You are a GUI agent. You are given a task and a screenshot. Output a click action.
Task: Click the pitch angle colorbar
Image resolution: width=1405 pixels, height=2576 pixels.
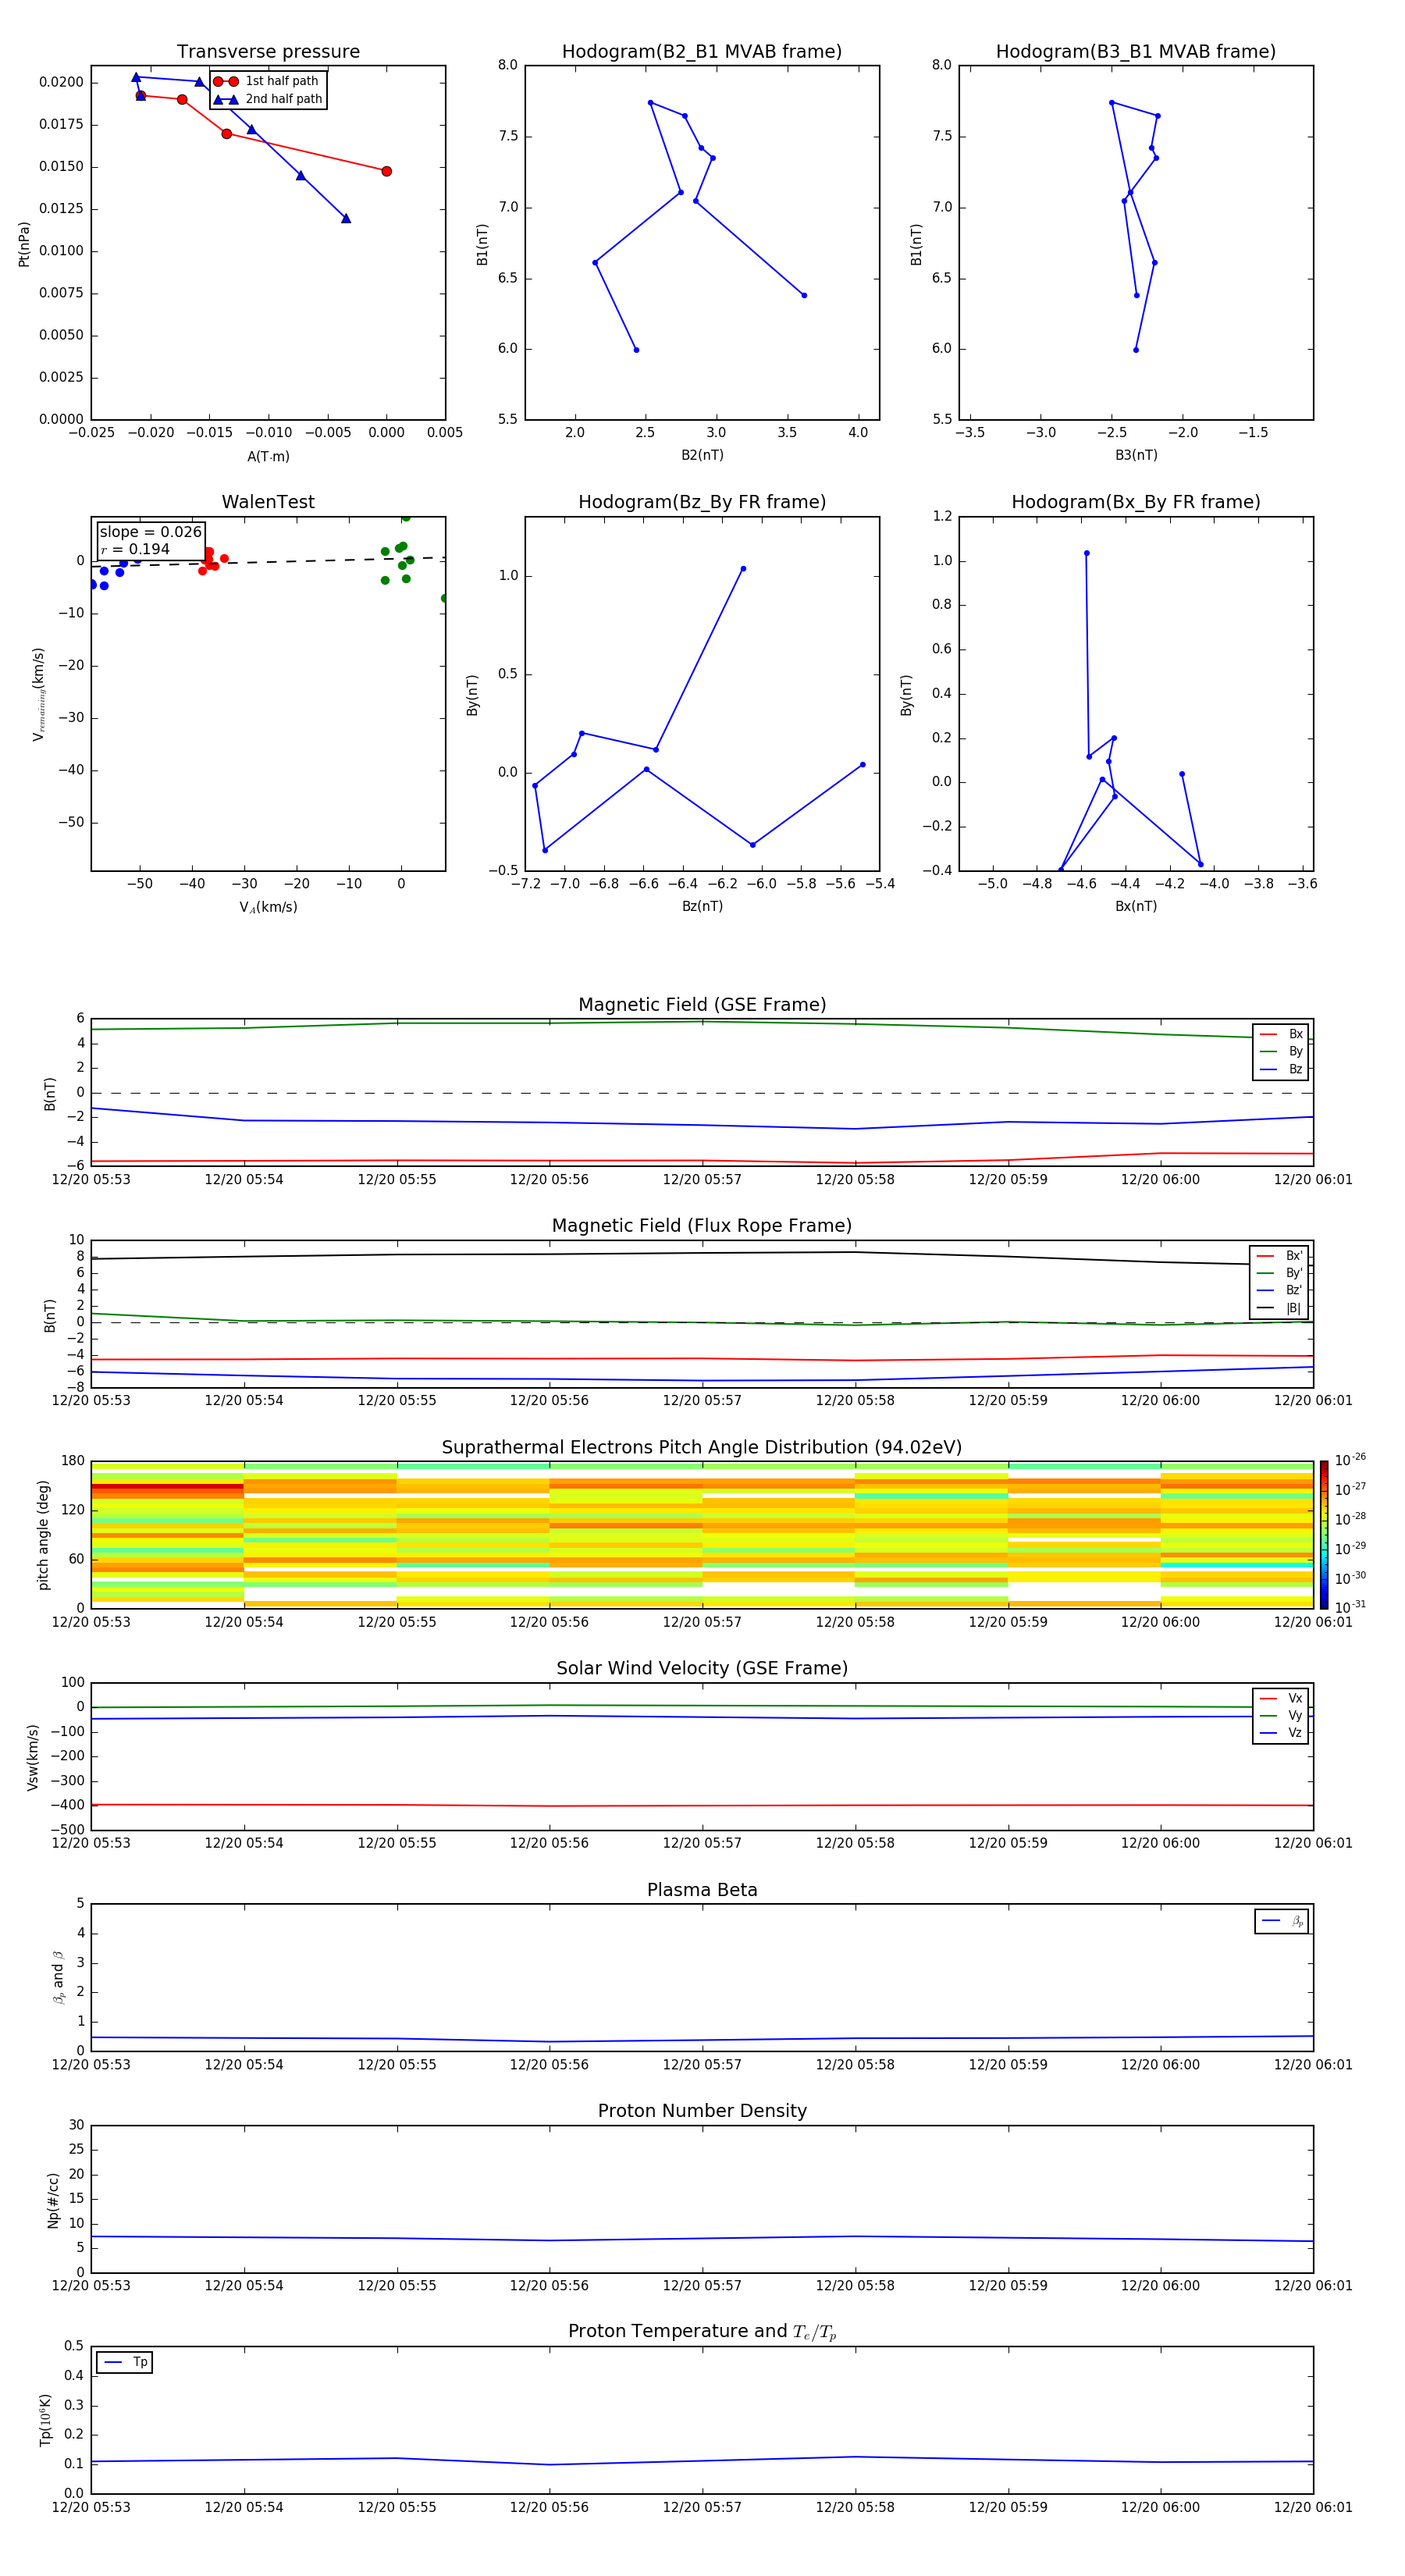[x=1324, y=1534]
